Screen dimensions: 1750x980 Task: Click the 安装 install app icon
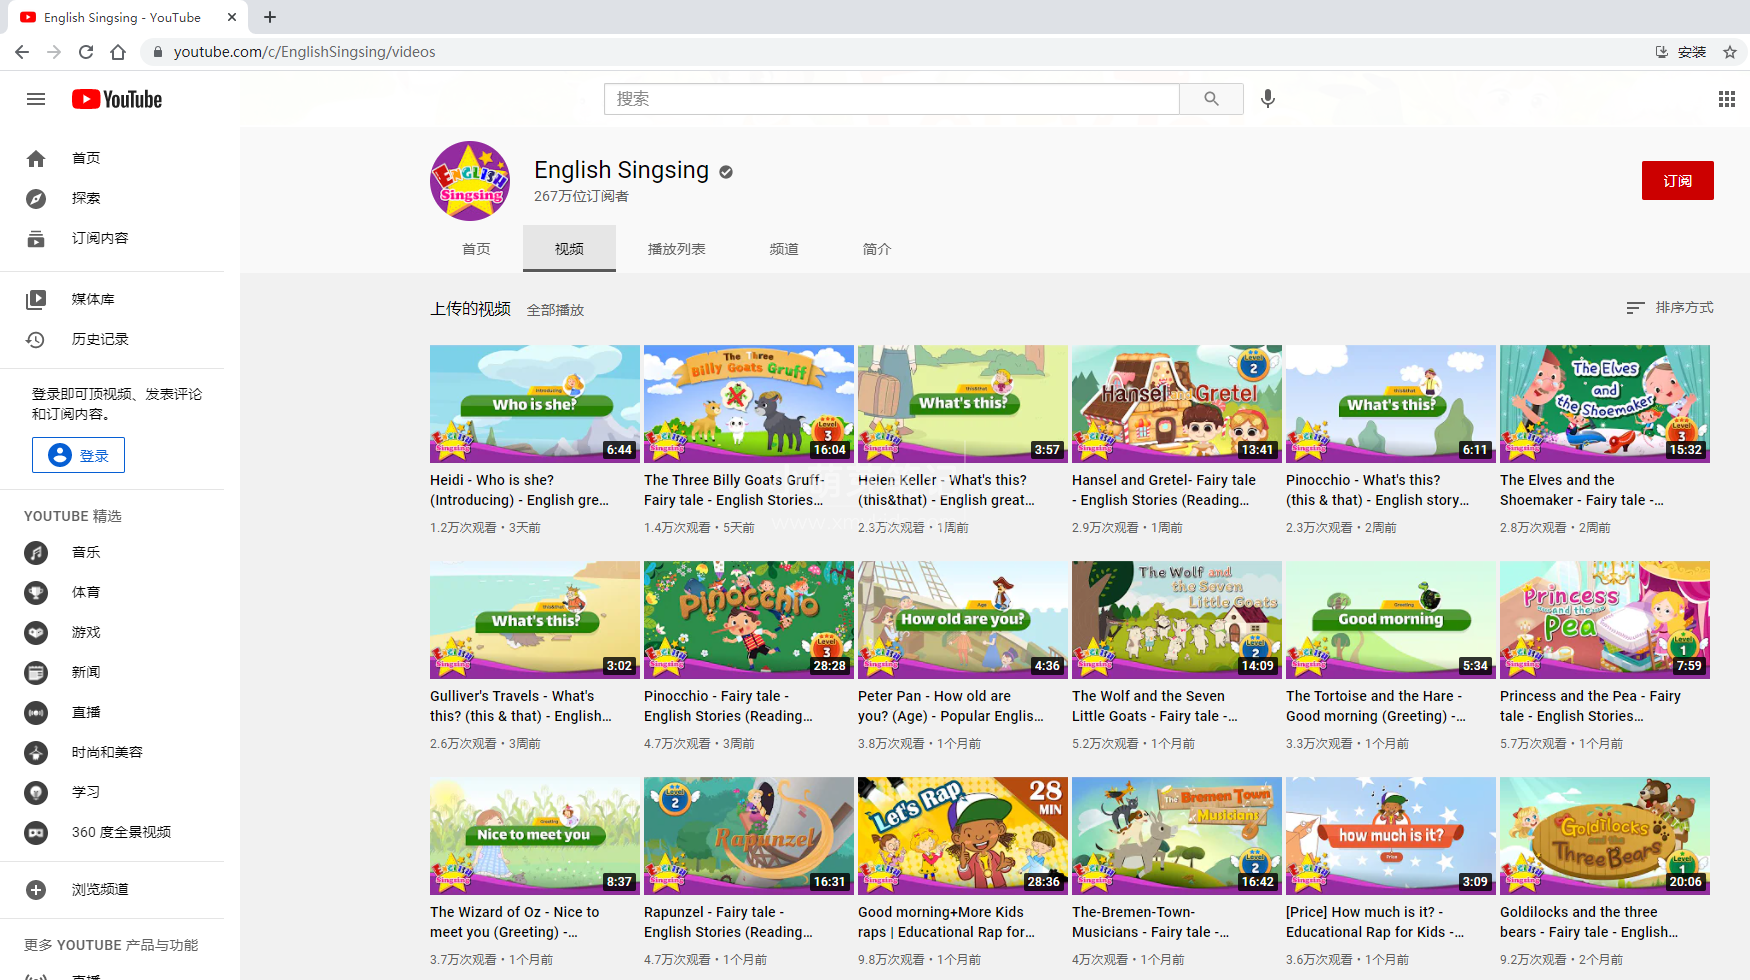1662,52
